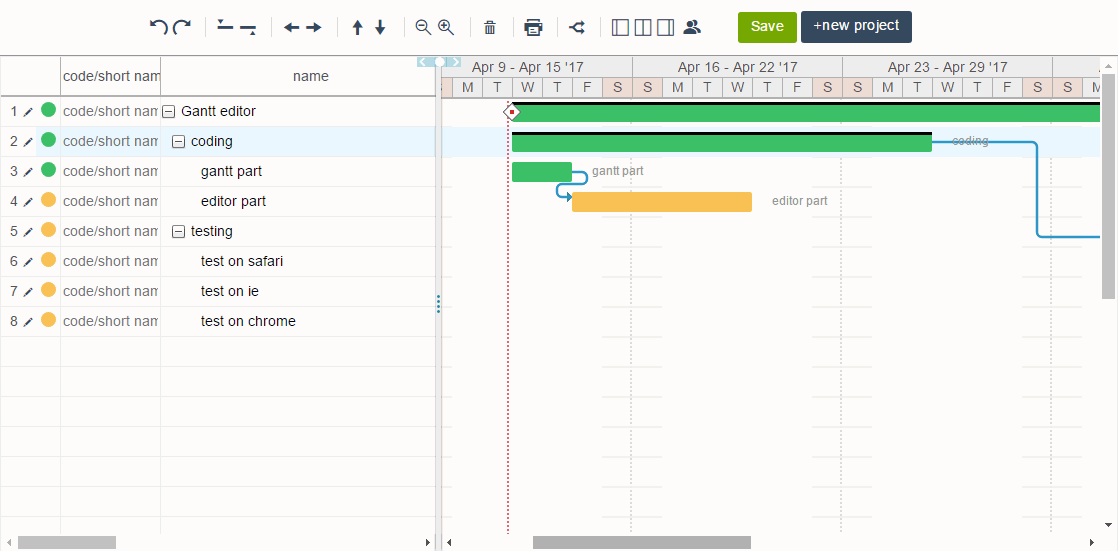Click the code field in the testing row

pos(111,232)
